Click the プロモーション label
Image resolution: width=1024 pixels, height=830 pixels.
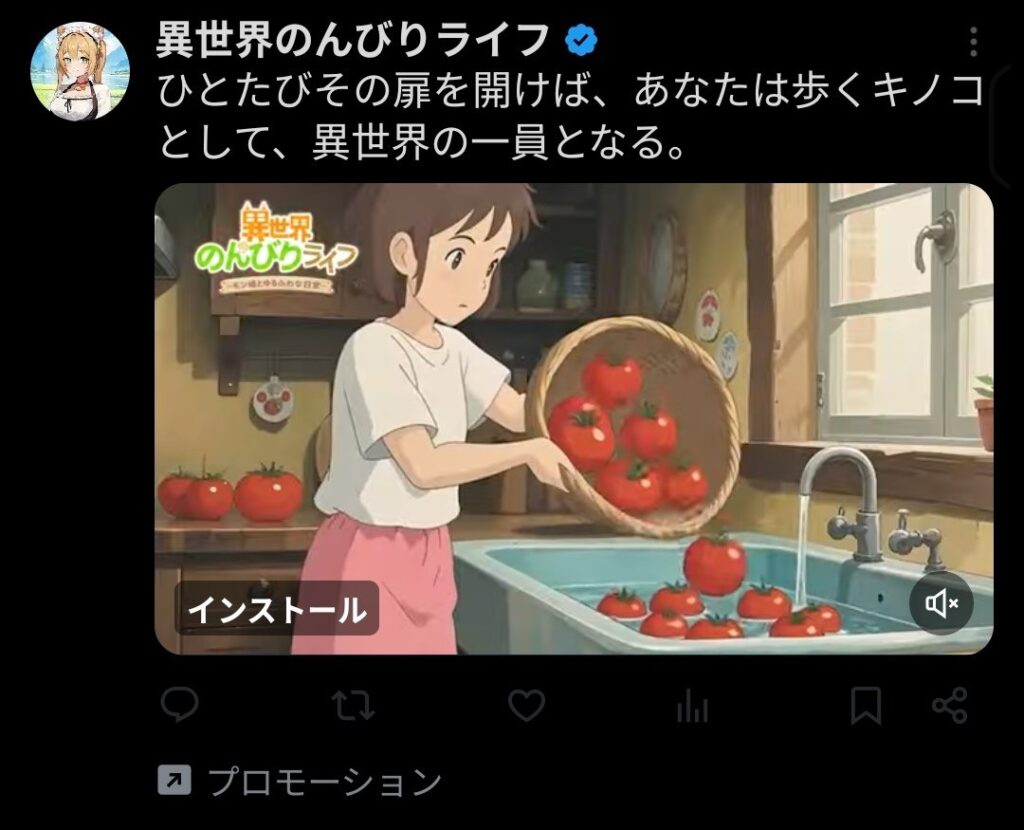click(325, 781)
